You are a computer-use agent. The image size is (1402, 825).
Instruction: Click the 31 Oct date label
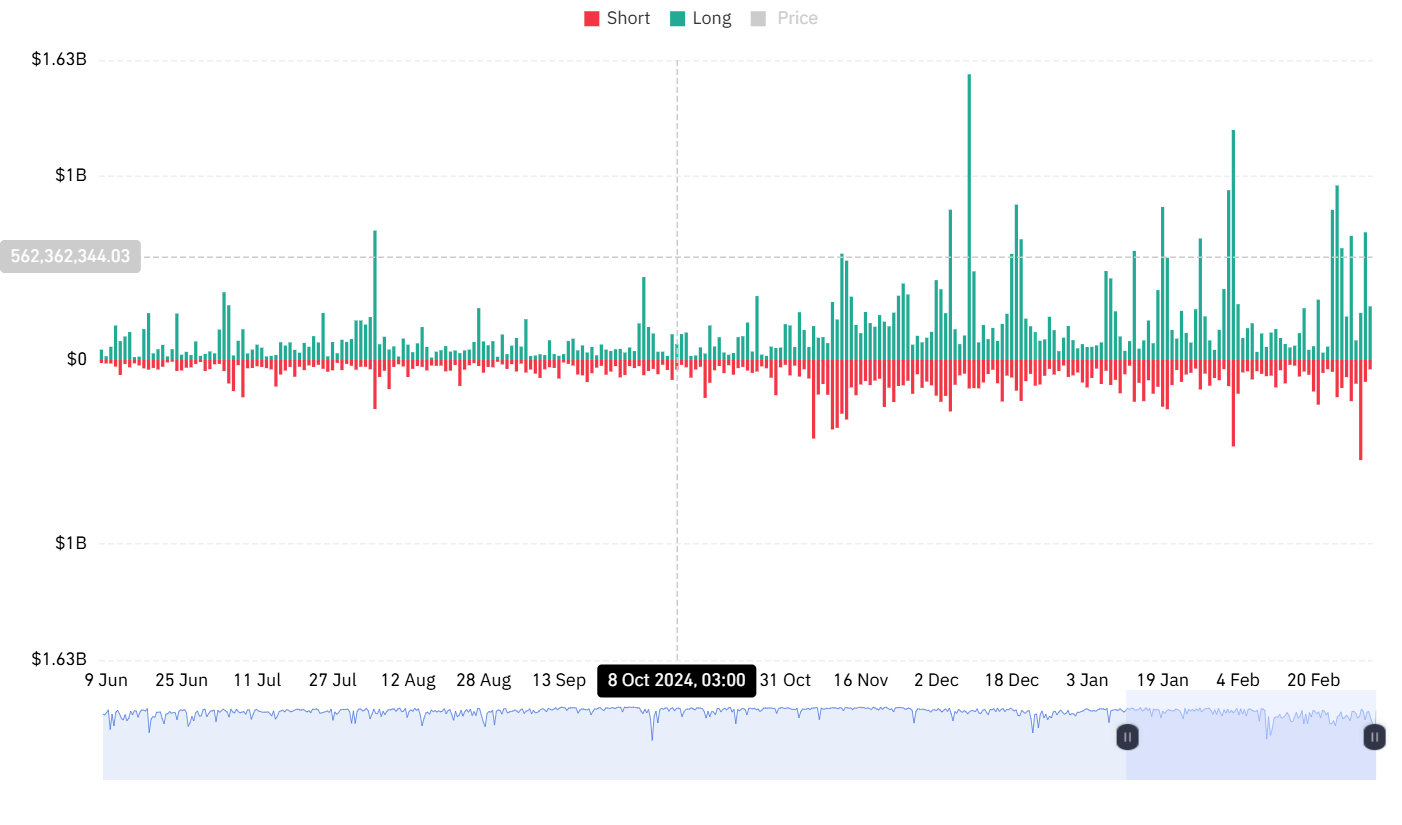785,680
